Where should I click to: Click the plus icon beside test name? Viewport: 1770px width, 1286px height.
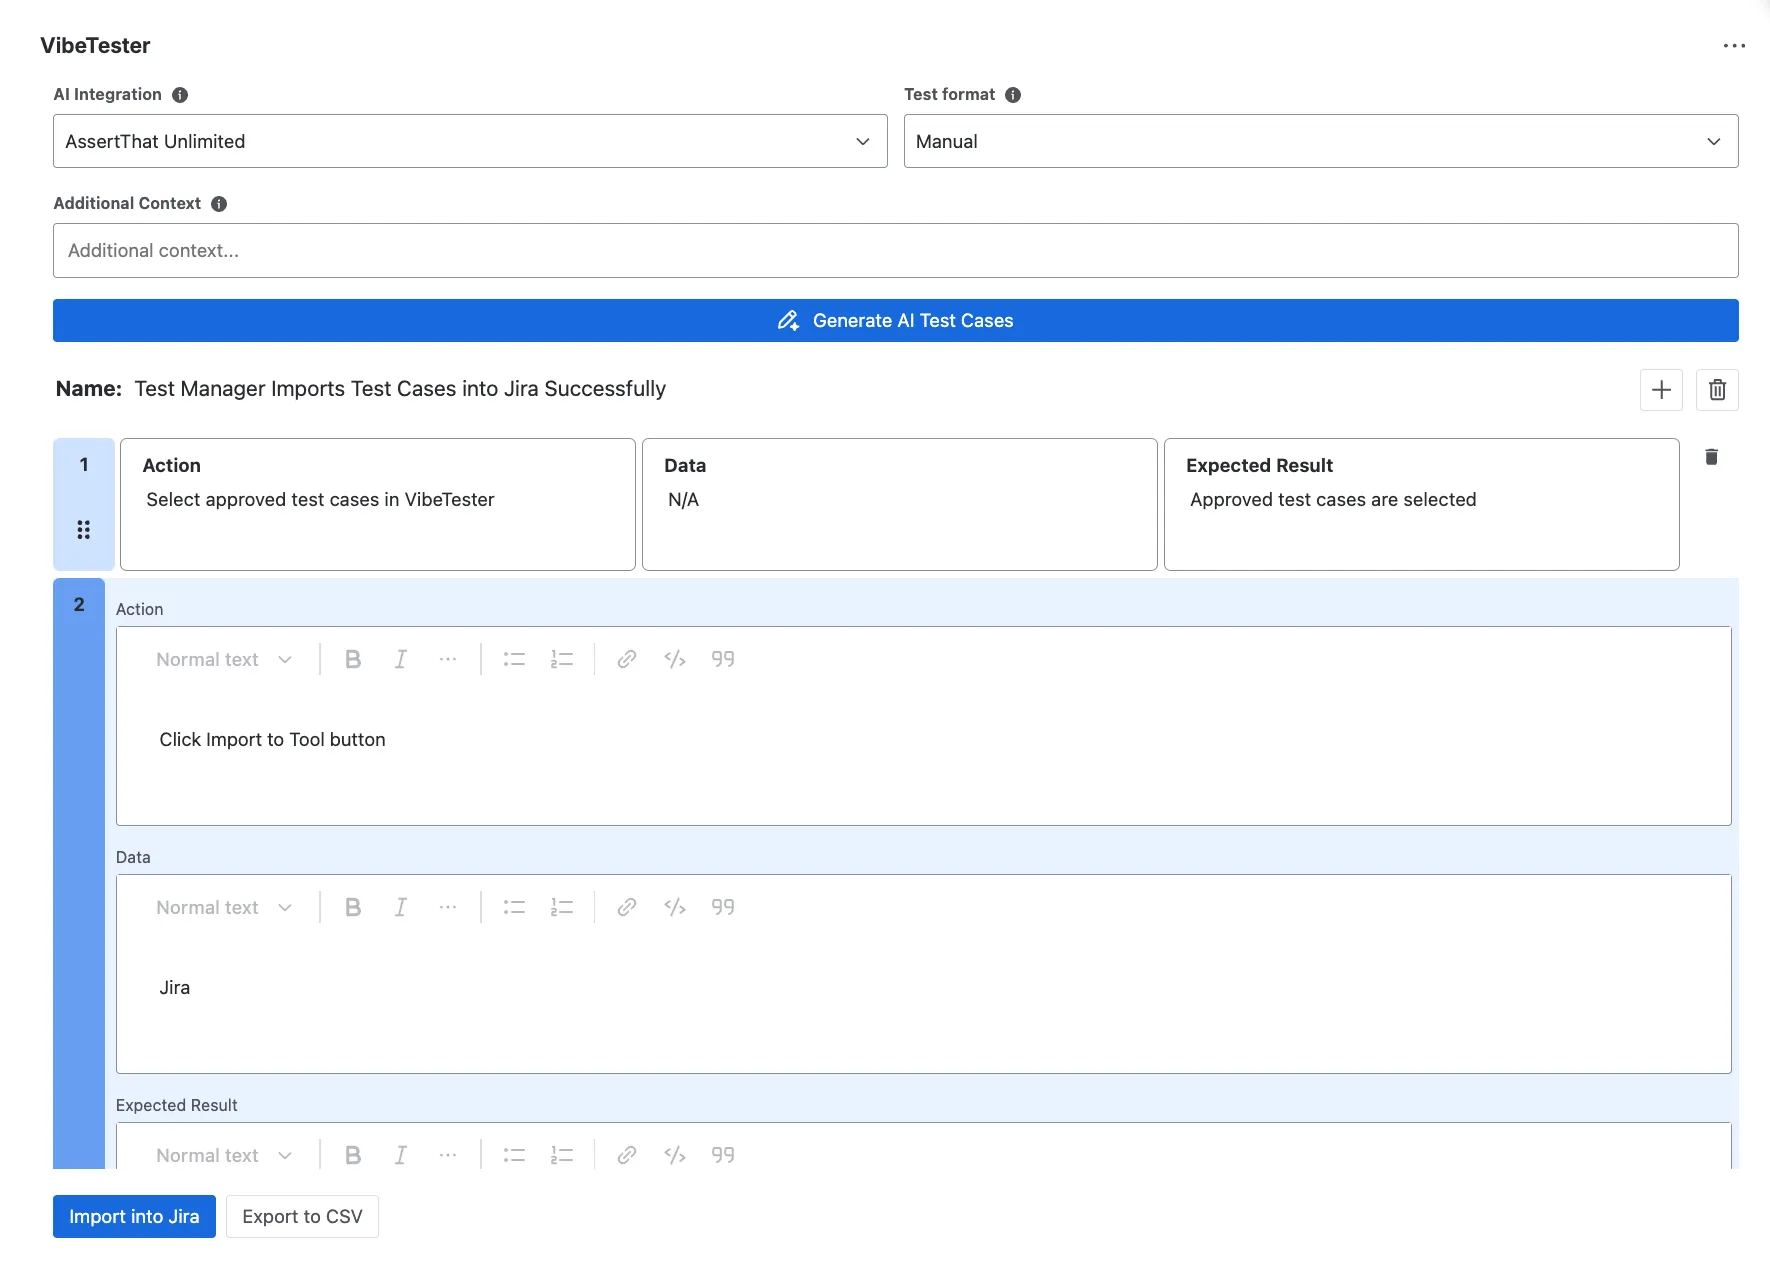point(1661,390)
